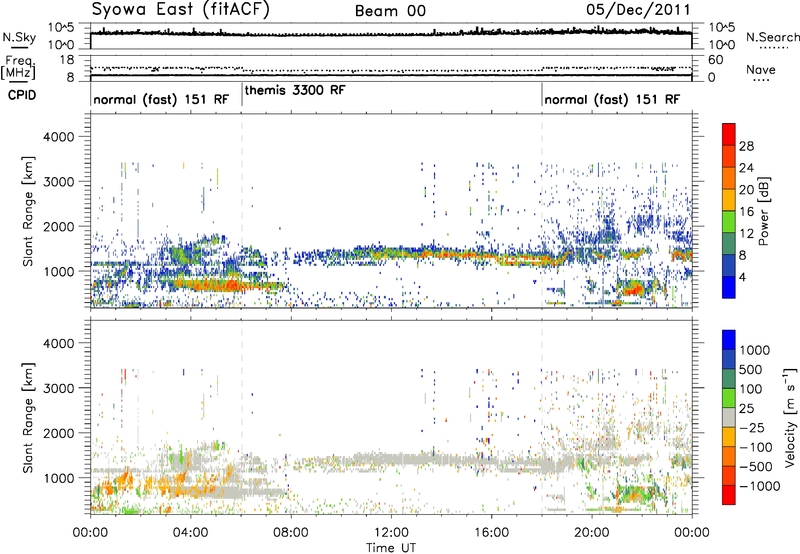Click the '4000' tick on the power panel

[59, 137]
